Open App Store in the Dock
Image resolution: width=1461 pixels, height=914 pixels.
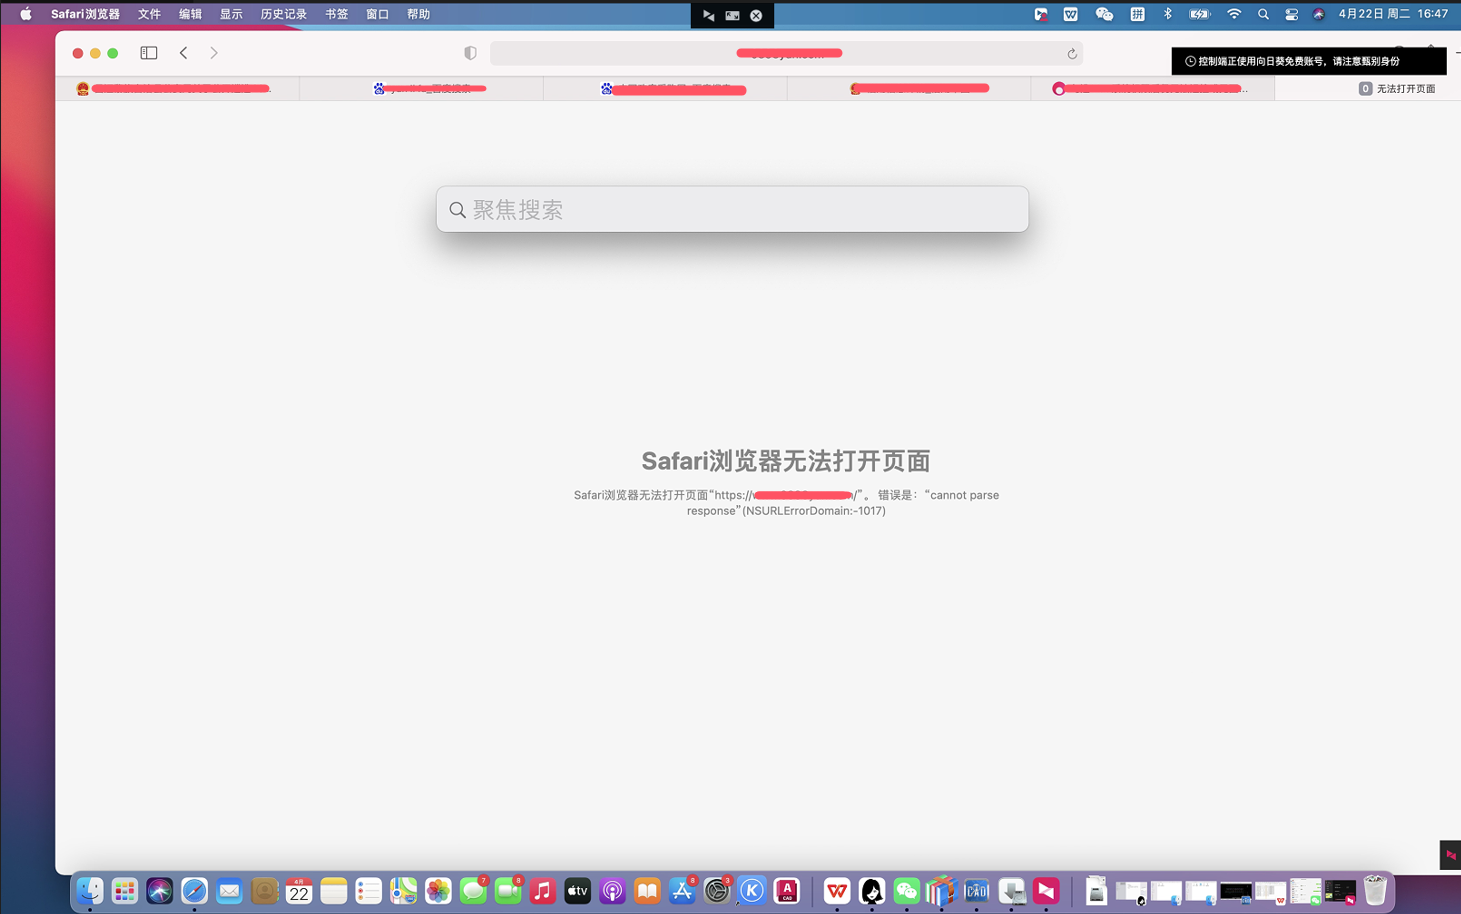[x=682, y=890]
